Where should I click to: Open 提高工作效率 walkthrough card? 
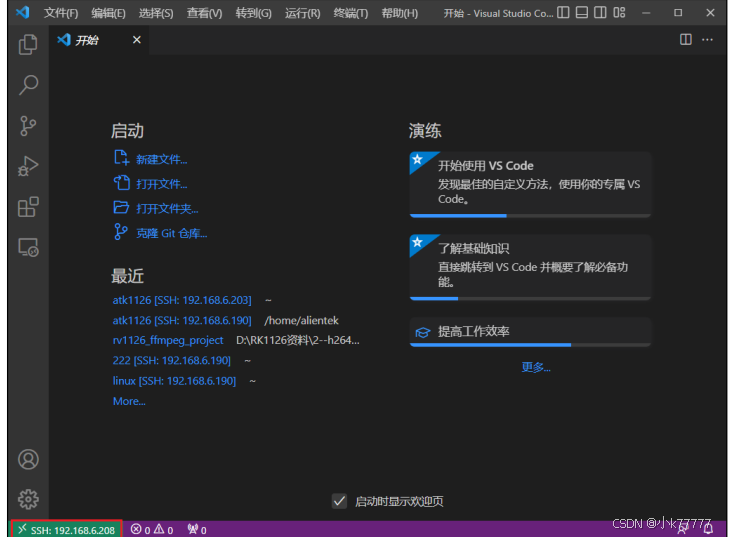point(530,332)
